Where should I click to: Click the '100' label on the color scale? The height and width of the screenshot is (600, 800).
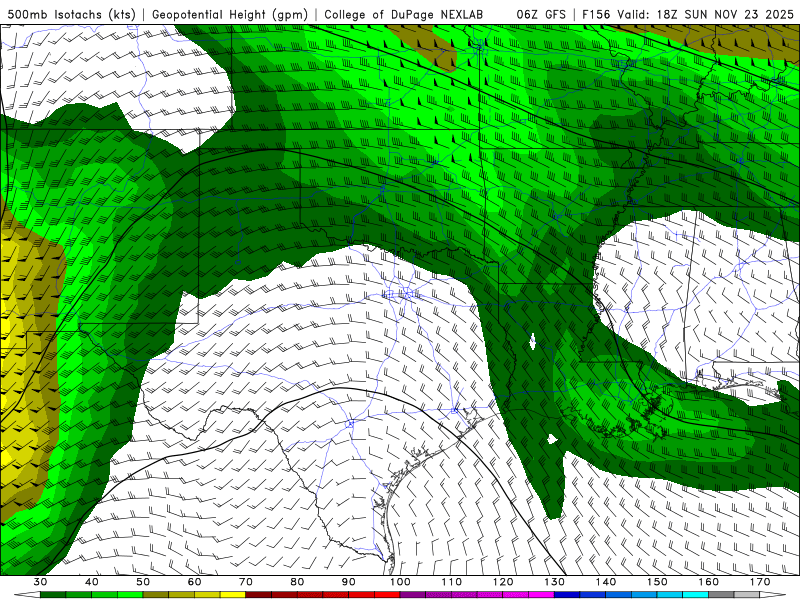(401, 582)
